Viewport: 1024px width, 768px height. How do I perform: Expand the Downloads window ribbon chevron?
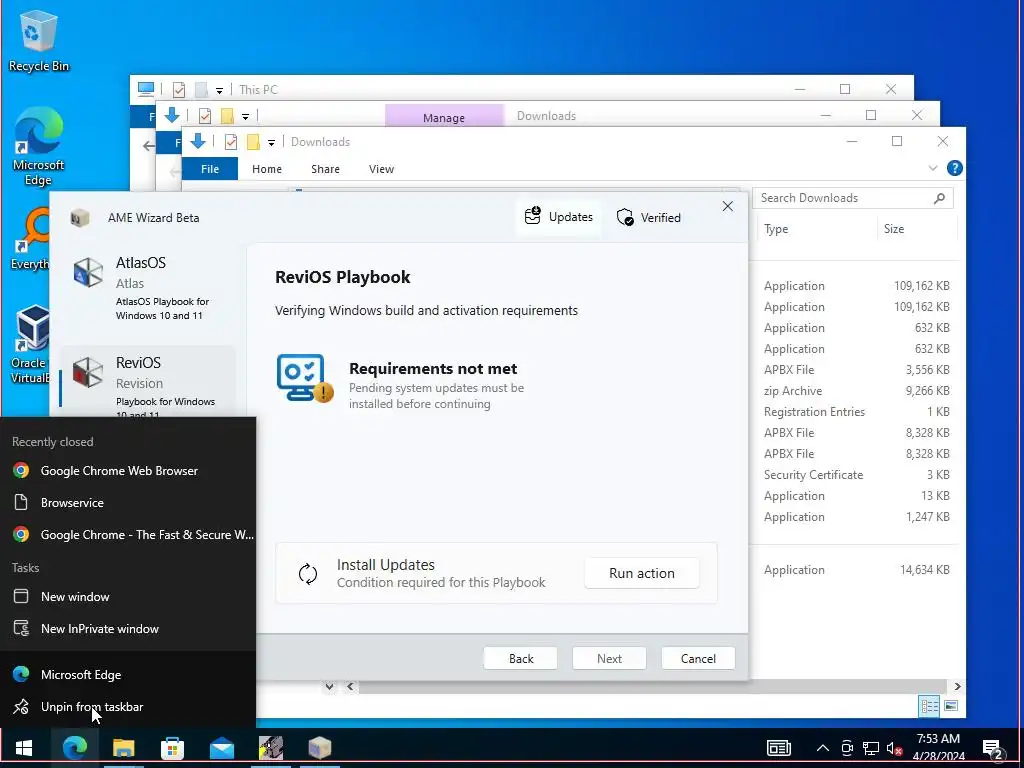point(933,168)
